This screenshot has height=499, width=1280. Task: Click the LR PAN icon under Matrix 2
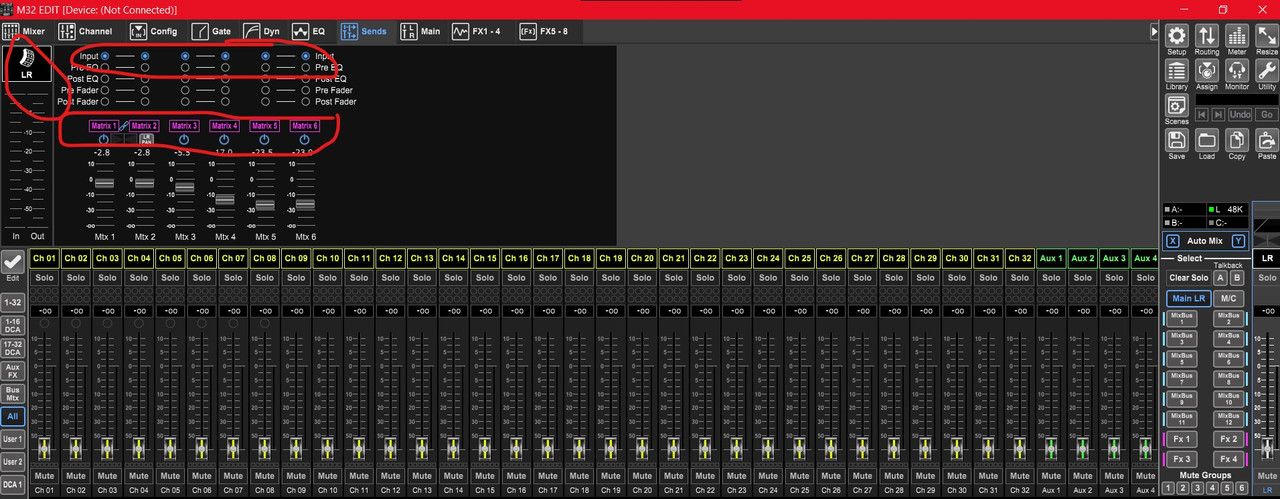pos(146,140)
